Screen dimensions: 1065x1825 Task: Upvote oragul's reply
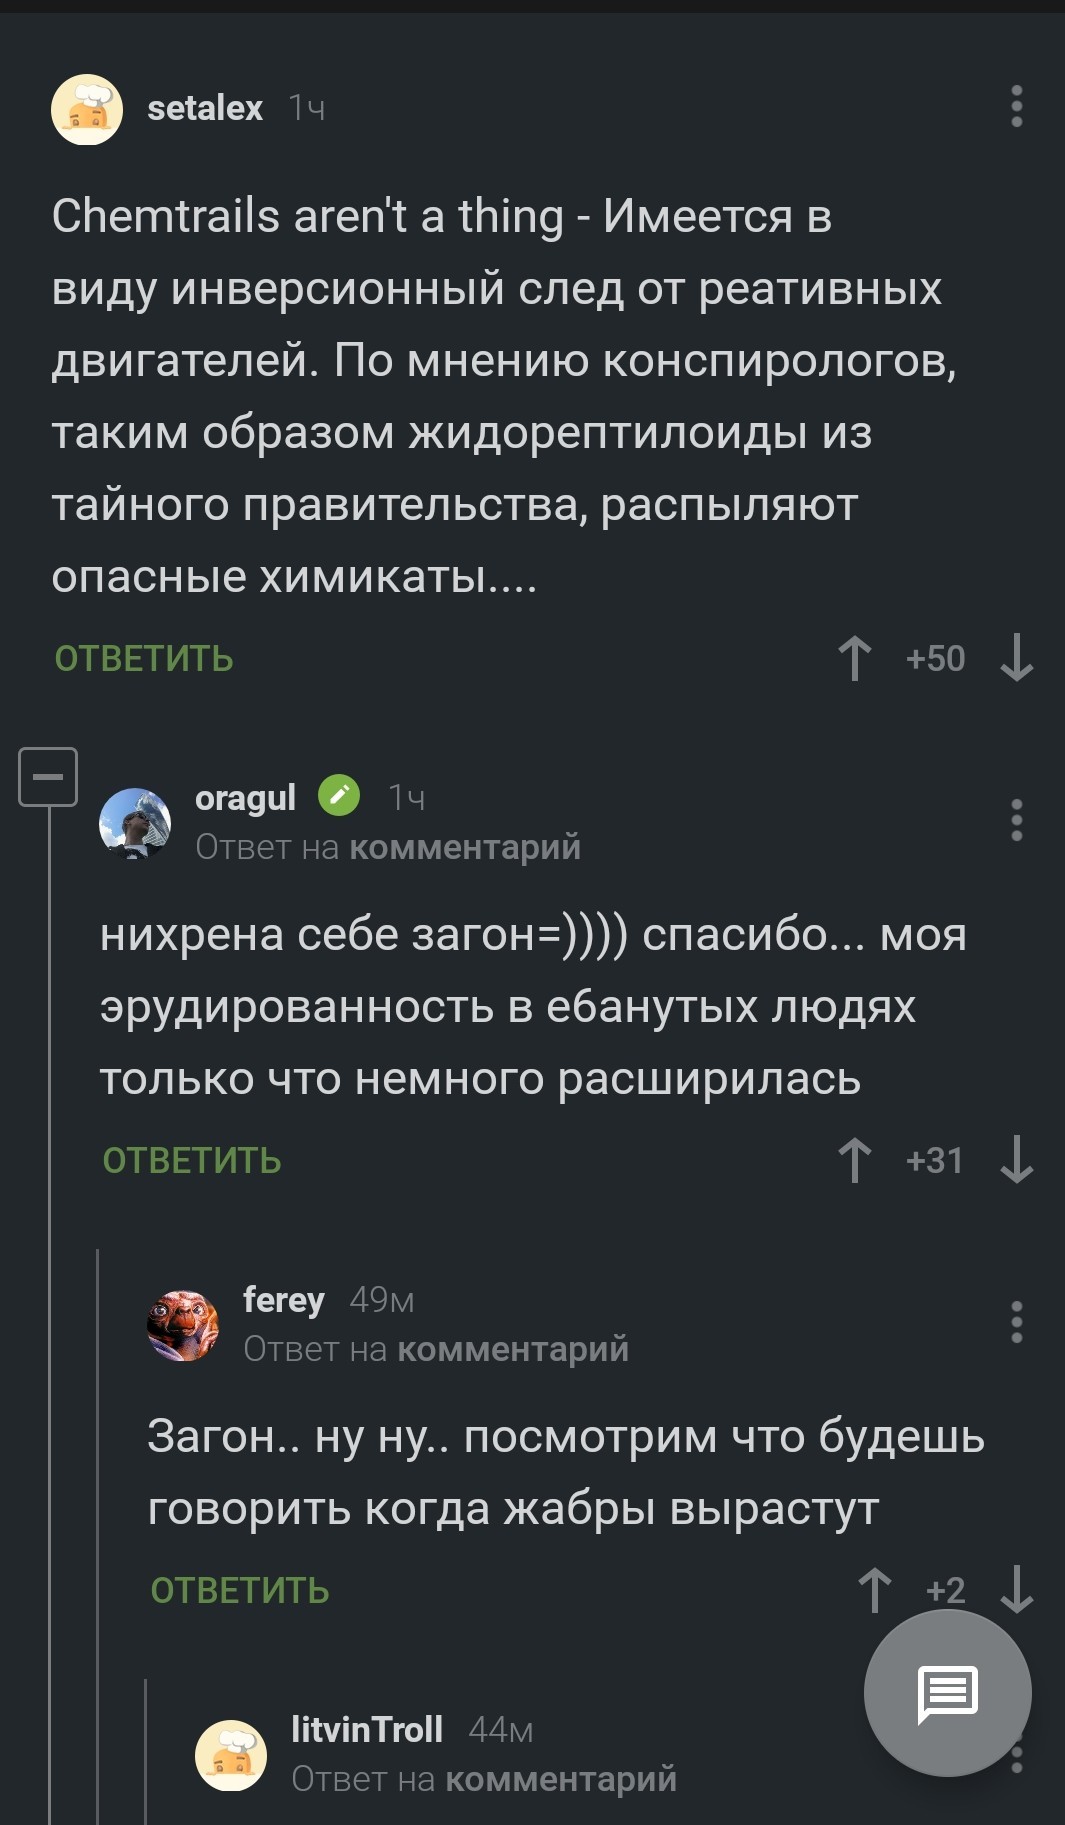854,1160
